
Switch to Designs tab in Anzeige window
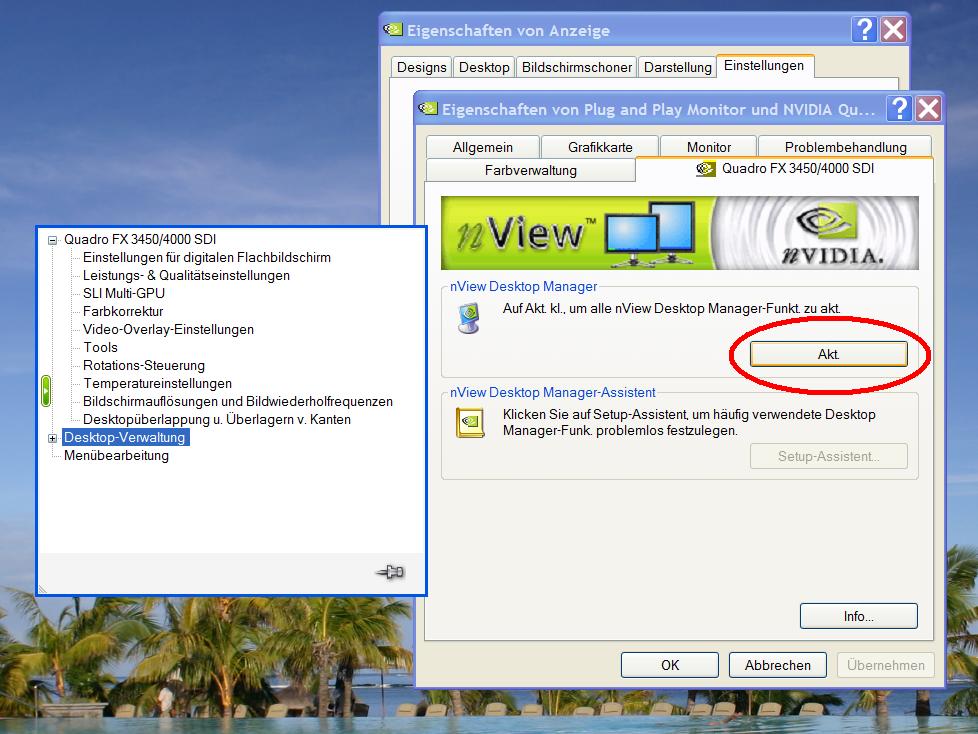tap(422, 67)
